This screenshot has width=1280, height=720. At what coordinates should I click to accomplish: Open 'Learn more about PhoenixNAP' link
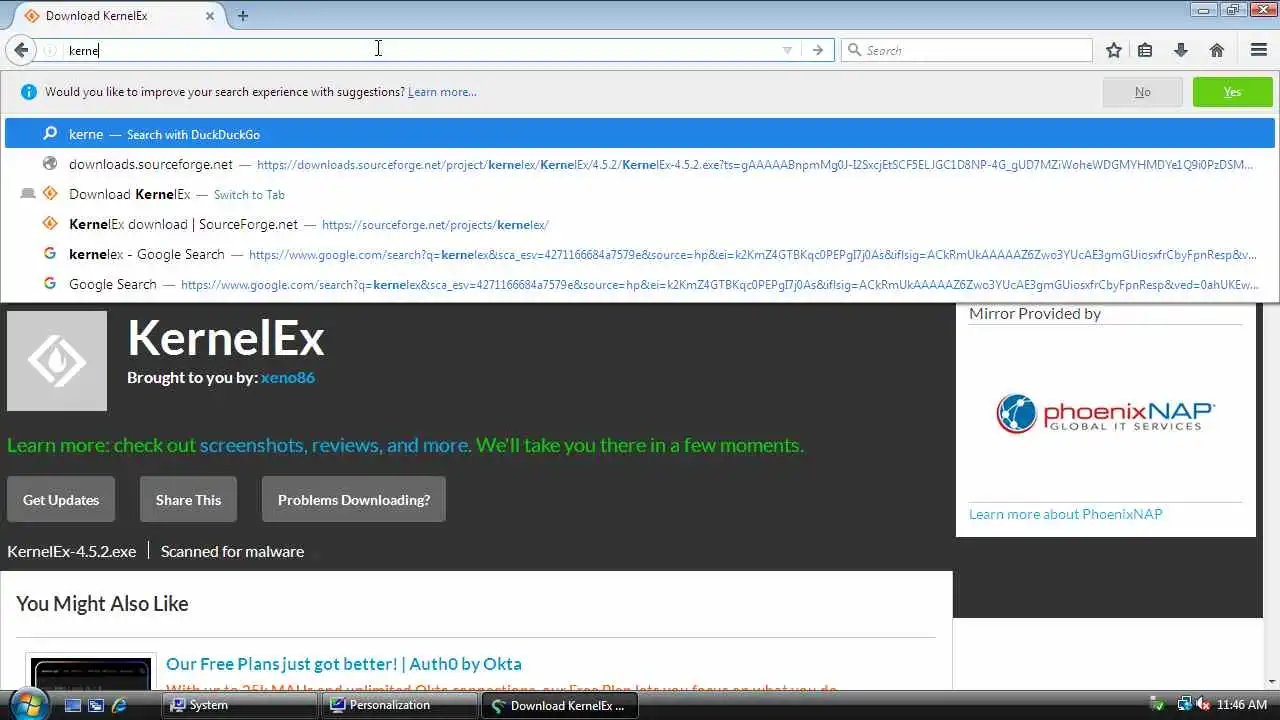click(x=1066, y=514)
